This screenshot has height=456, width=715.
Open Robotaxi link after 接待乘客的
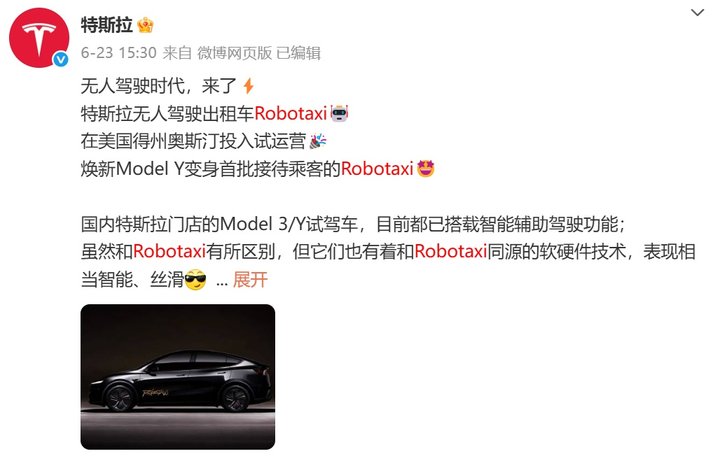[x=377, y=169]
